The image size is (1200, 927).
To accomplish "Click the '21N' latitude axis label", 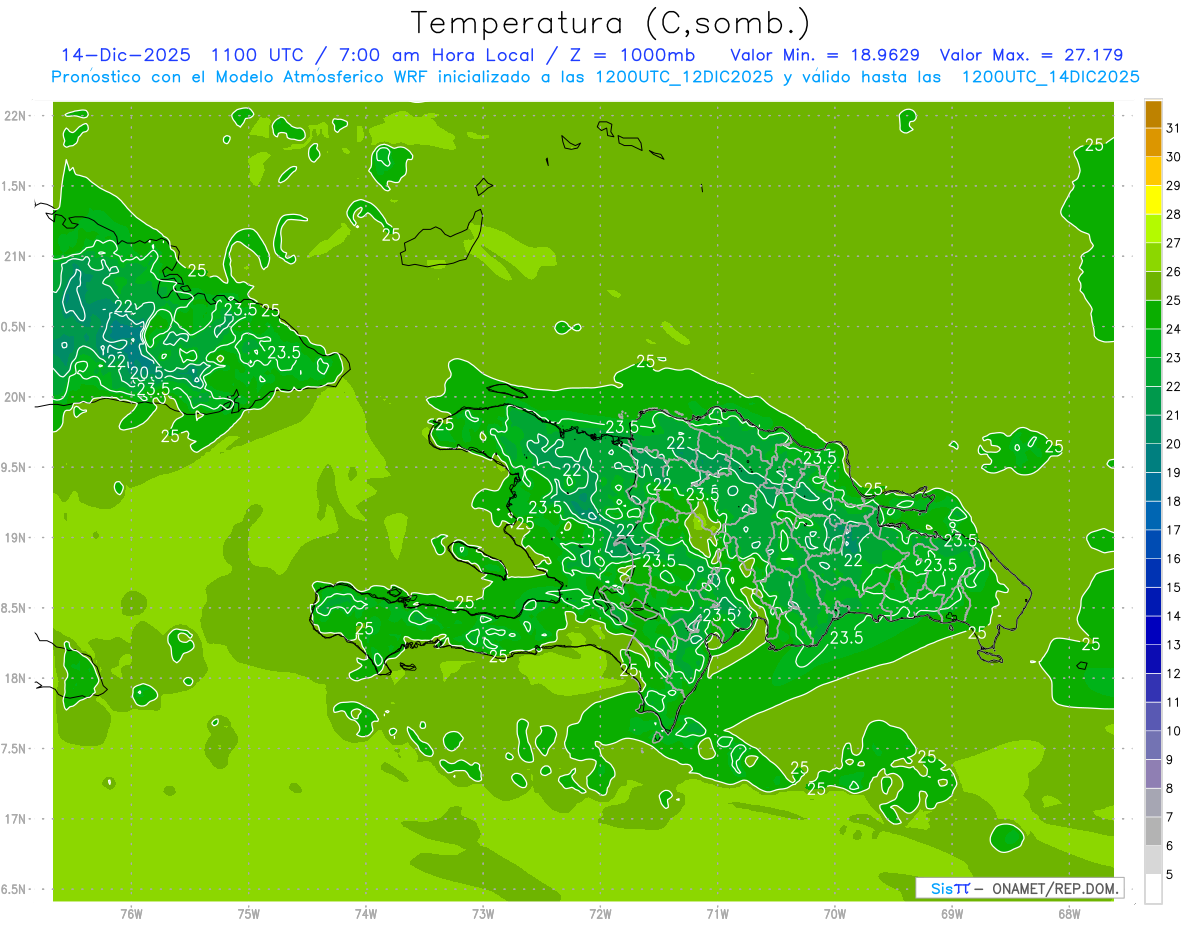I will click(16, 256).
